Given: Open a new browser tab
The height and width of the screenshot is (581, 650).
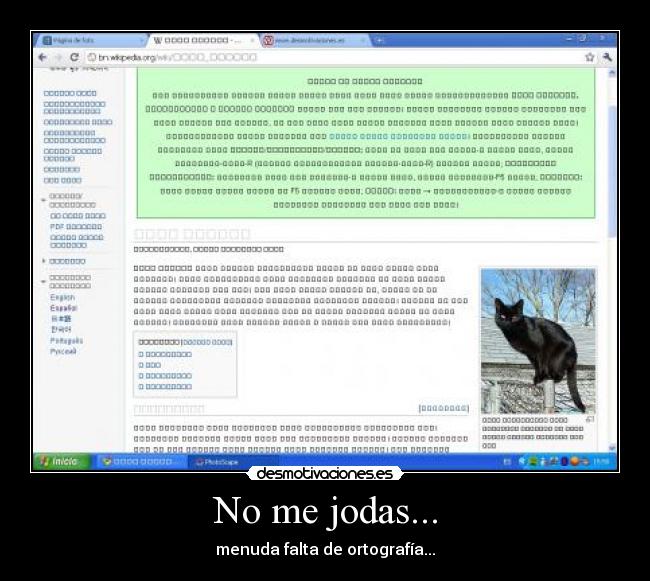Looking at the screenshot, I should [x=379, y=40].
